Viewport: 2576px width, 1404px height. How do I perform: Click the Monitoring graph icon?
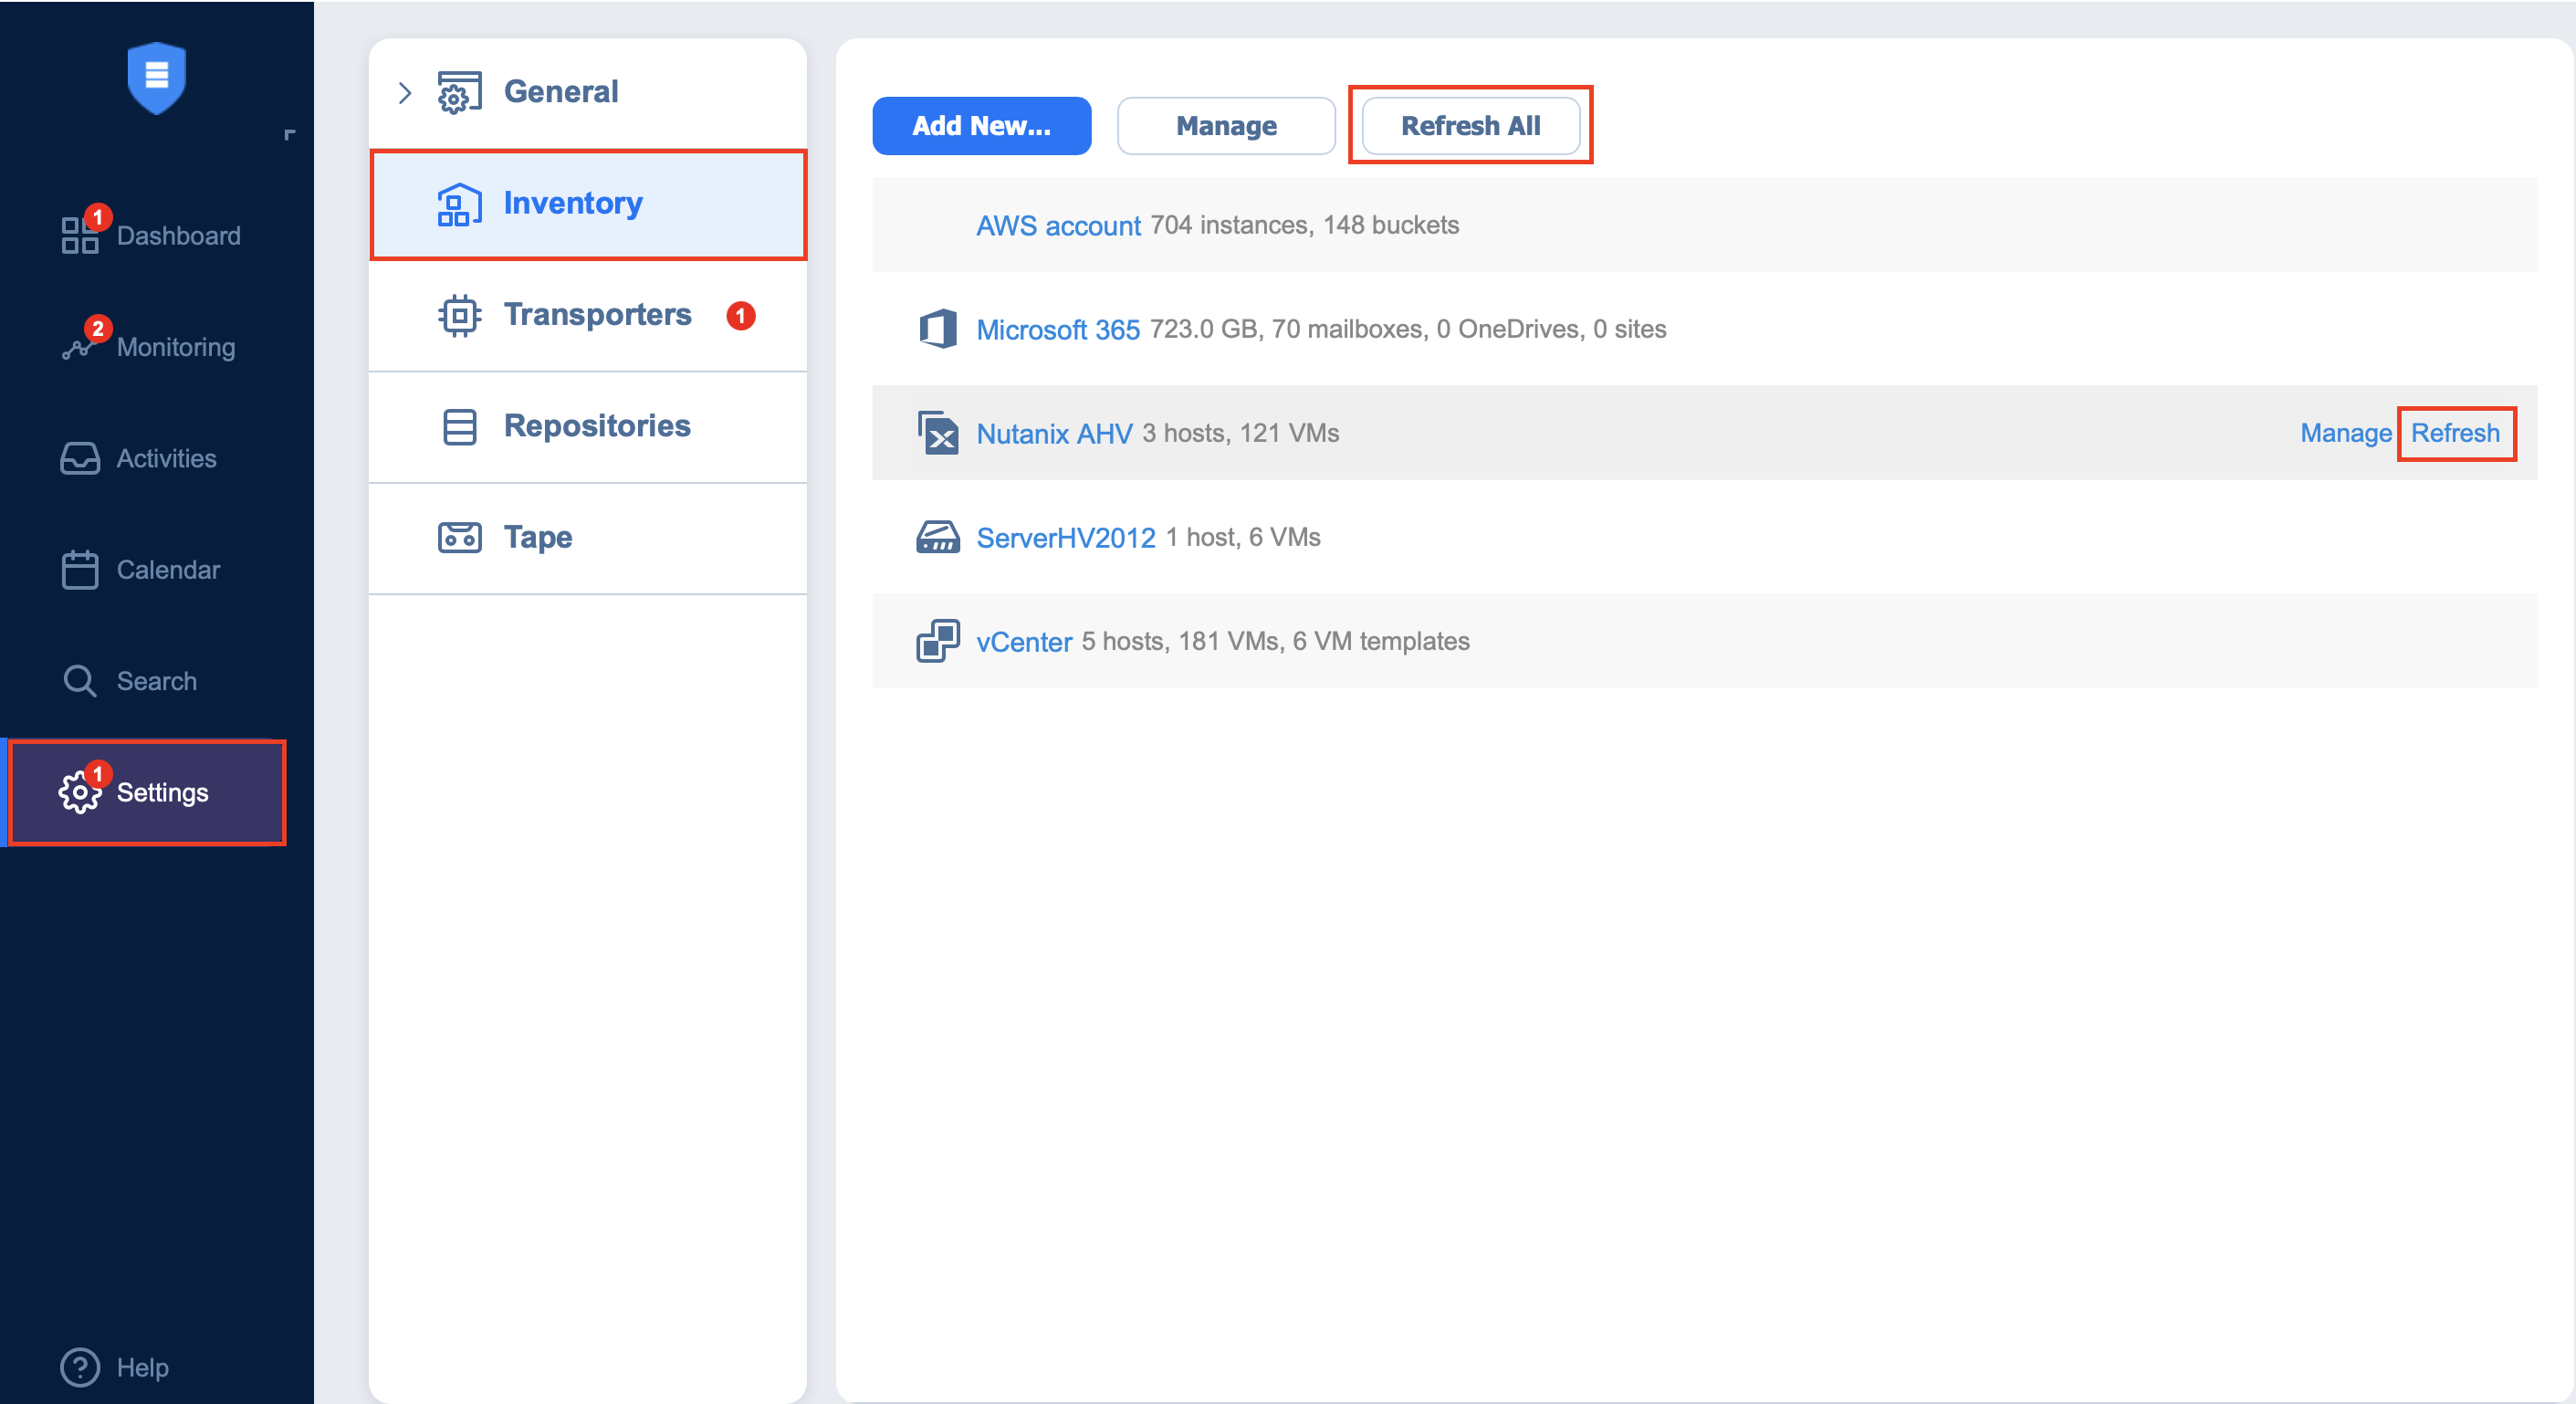pyautogui.click(x=80, y=346)
